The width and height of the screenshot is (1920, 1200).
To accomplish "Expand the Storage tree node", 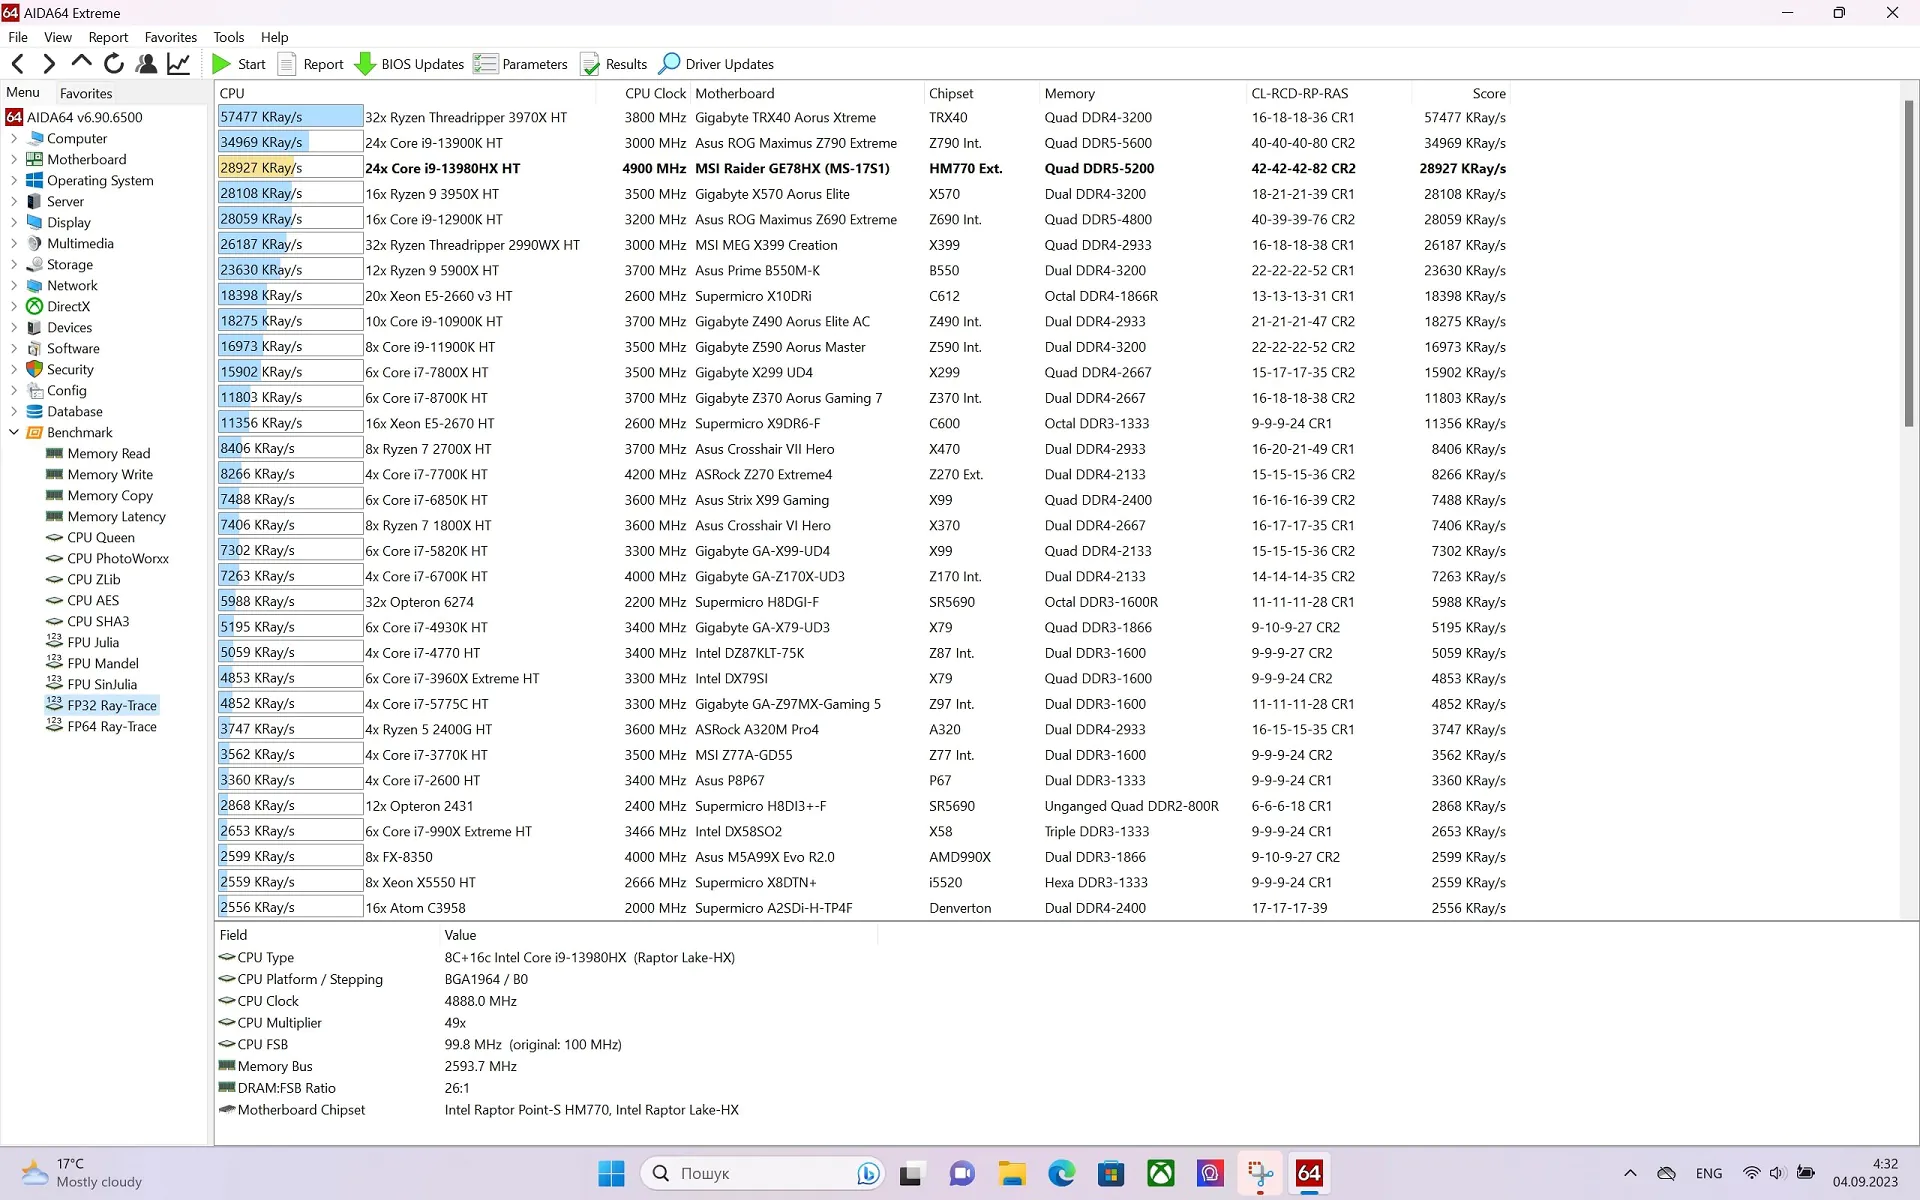I will pyautogui.click(x=14, y=264).
